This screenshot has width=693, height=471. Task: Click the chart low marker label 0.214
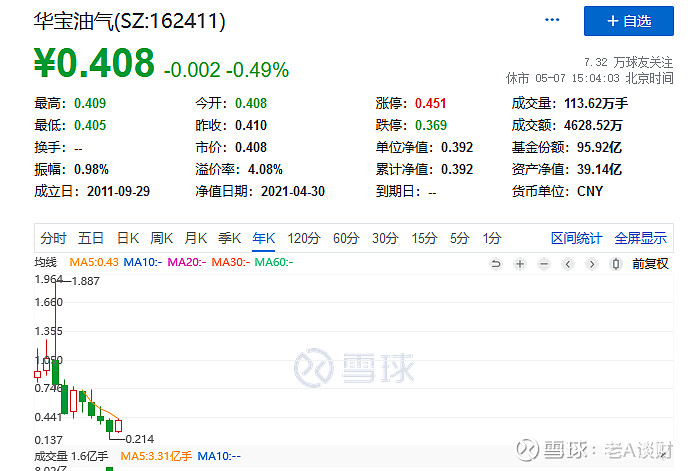(x=140, y=439)
